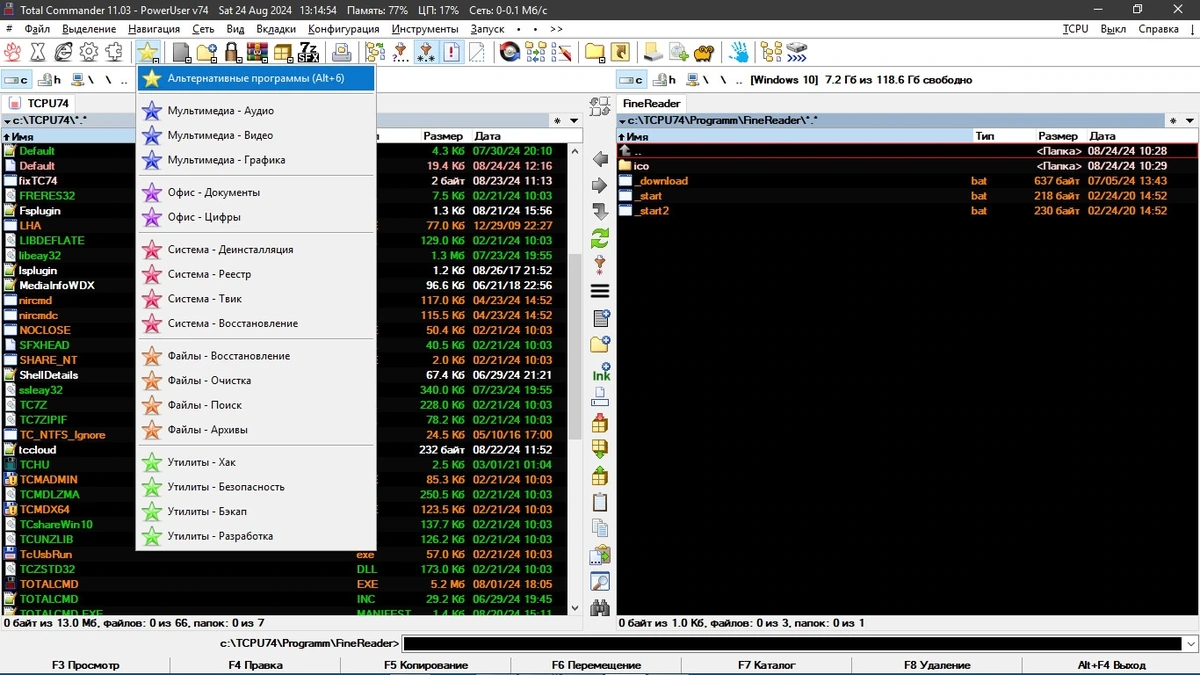Open dropdown on yellow folder toolbar icon

(601, 60)
